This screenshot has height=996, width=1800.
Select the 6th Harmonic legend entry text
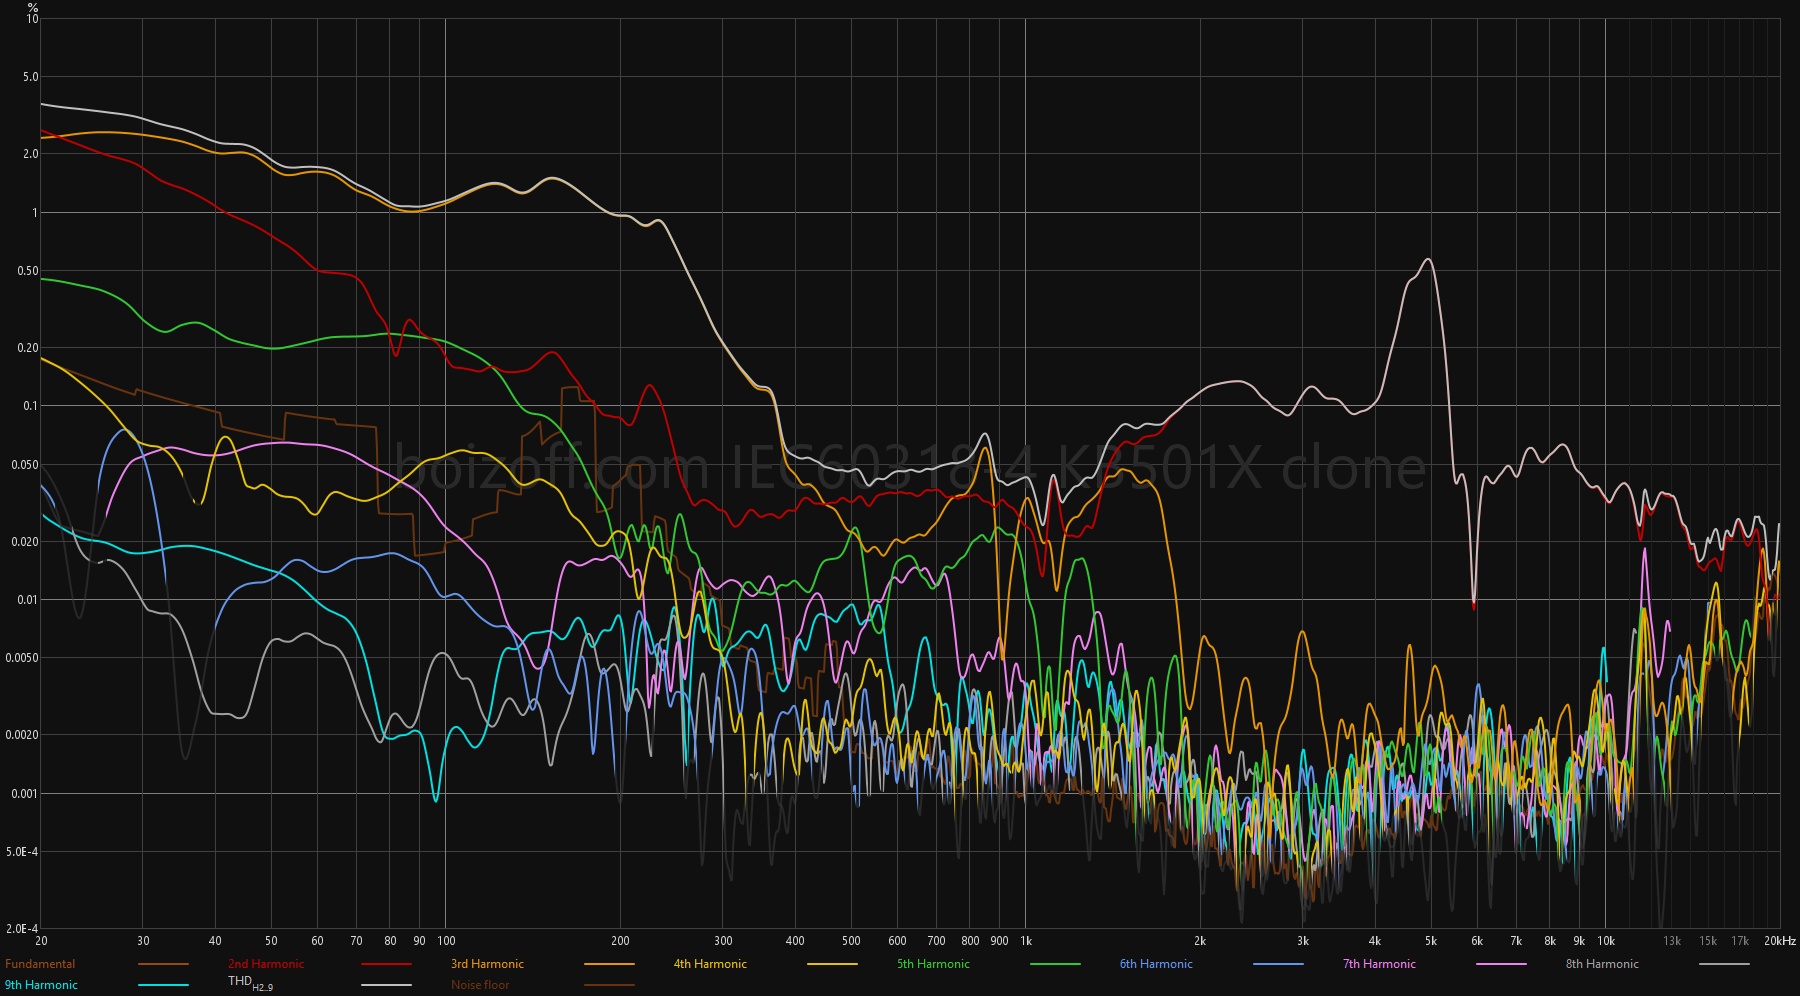(1156, 964)
